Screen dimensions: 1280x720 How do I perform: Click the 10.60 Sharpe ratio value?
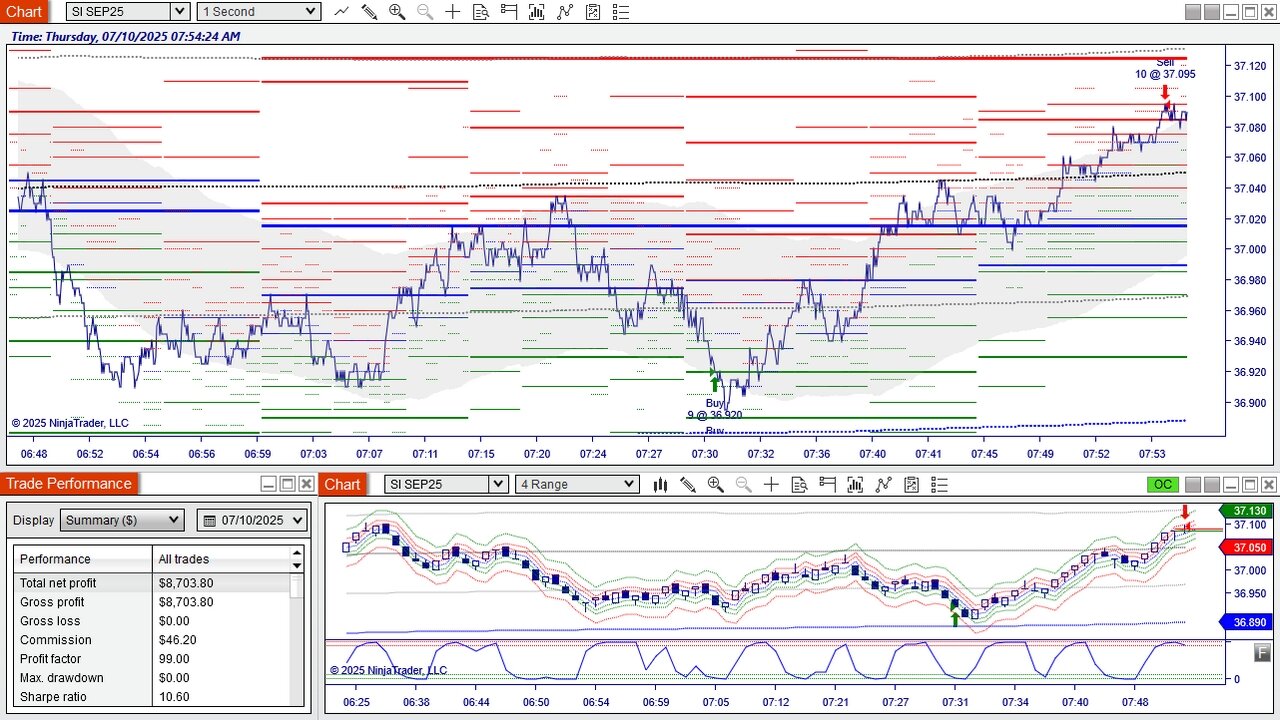tap(174, 697)
